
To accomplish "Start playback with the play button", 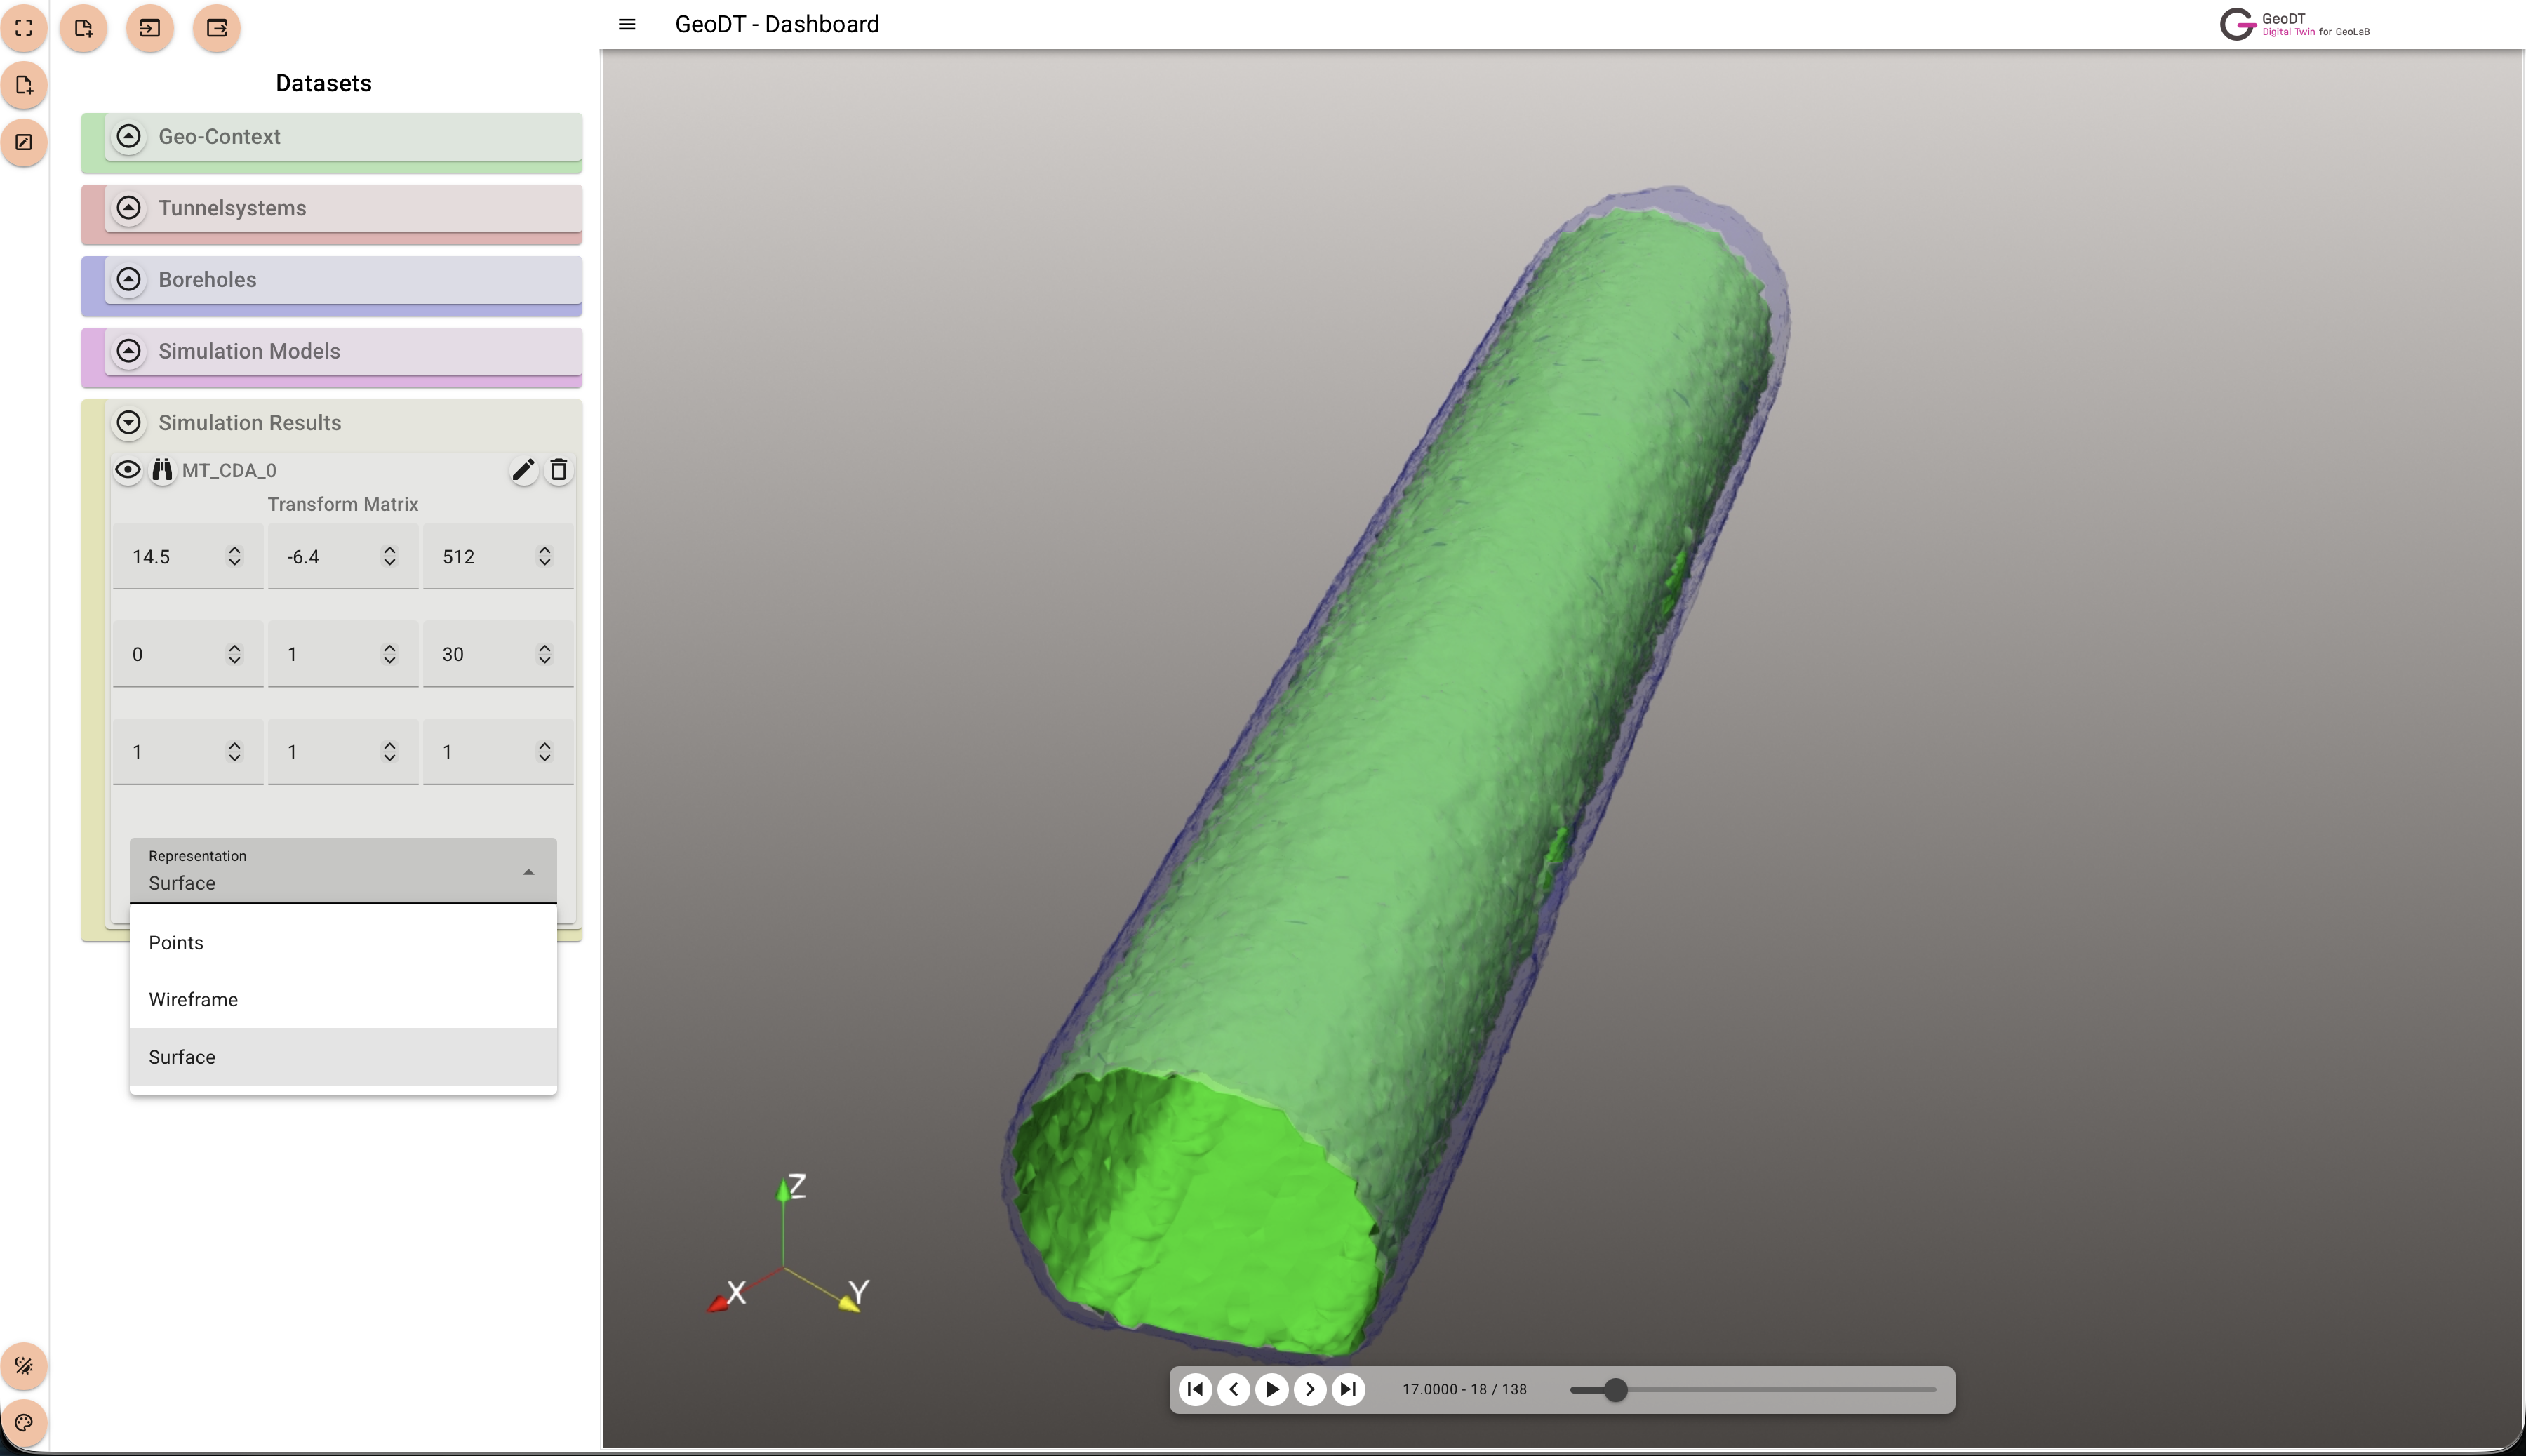I will (x=1272, y=1389).
